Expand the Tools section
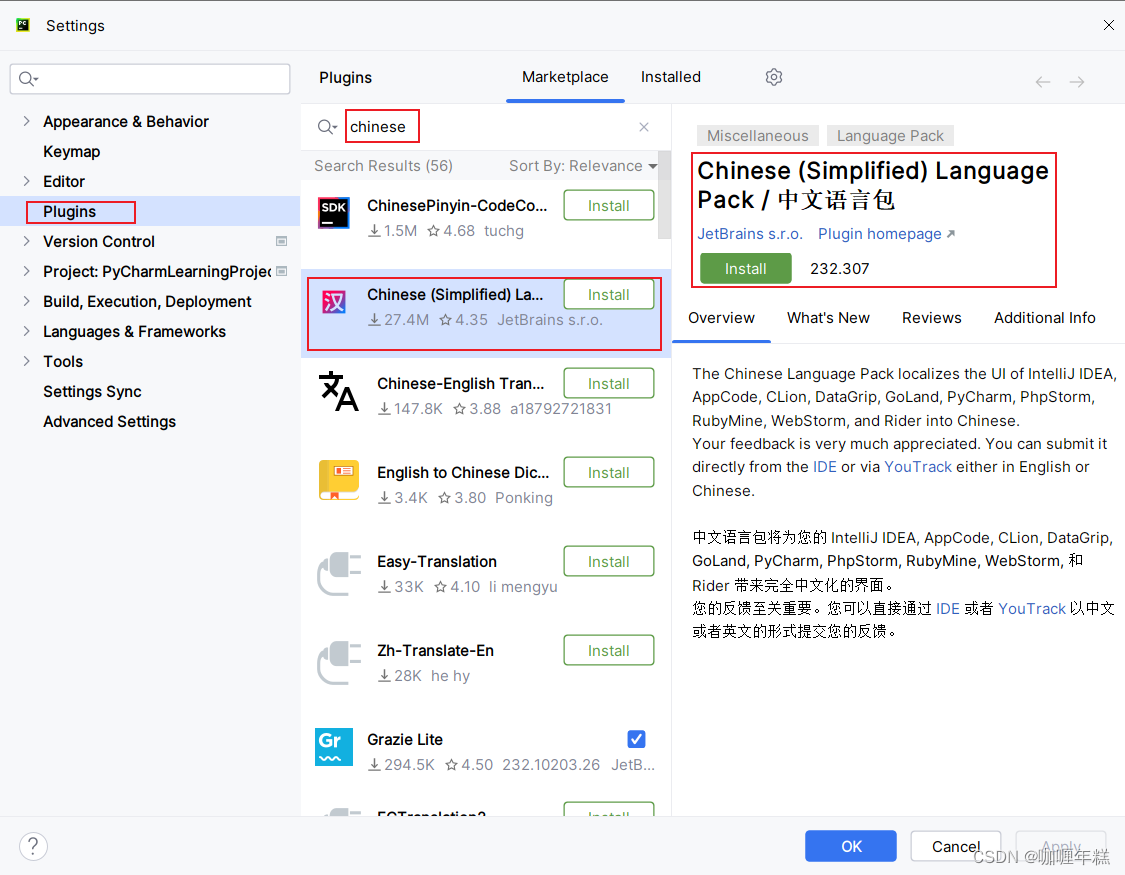This screenshot has width=1125, height=875. [x=27, y=361]
